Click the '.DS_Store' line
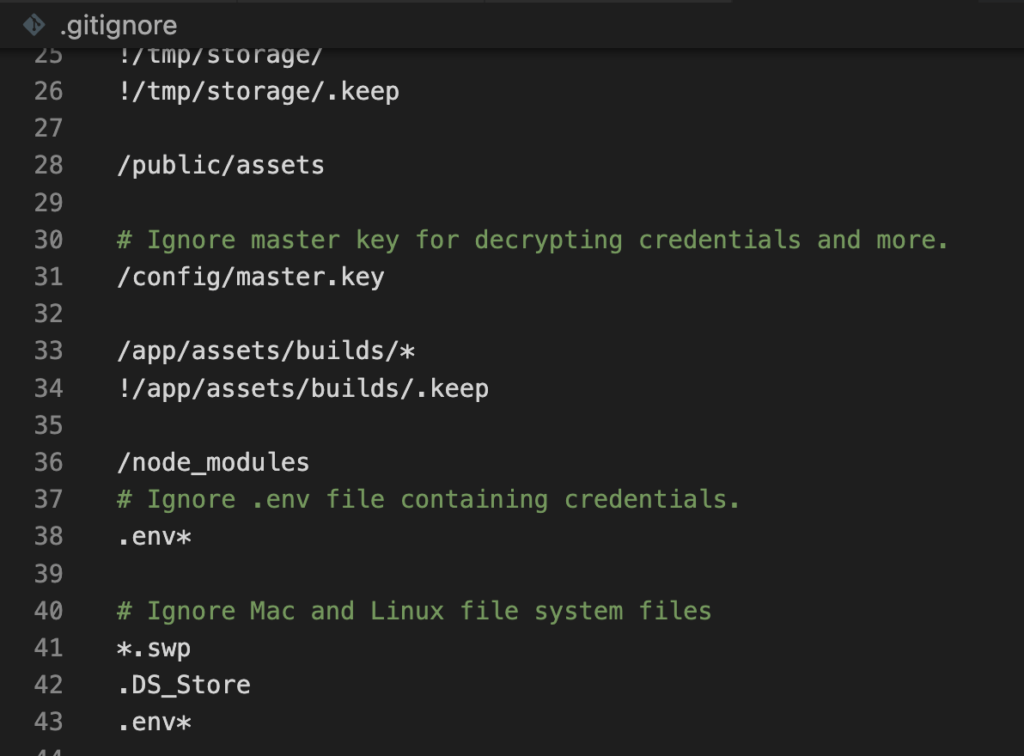 click(x=184, y=685)
